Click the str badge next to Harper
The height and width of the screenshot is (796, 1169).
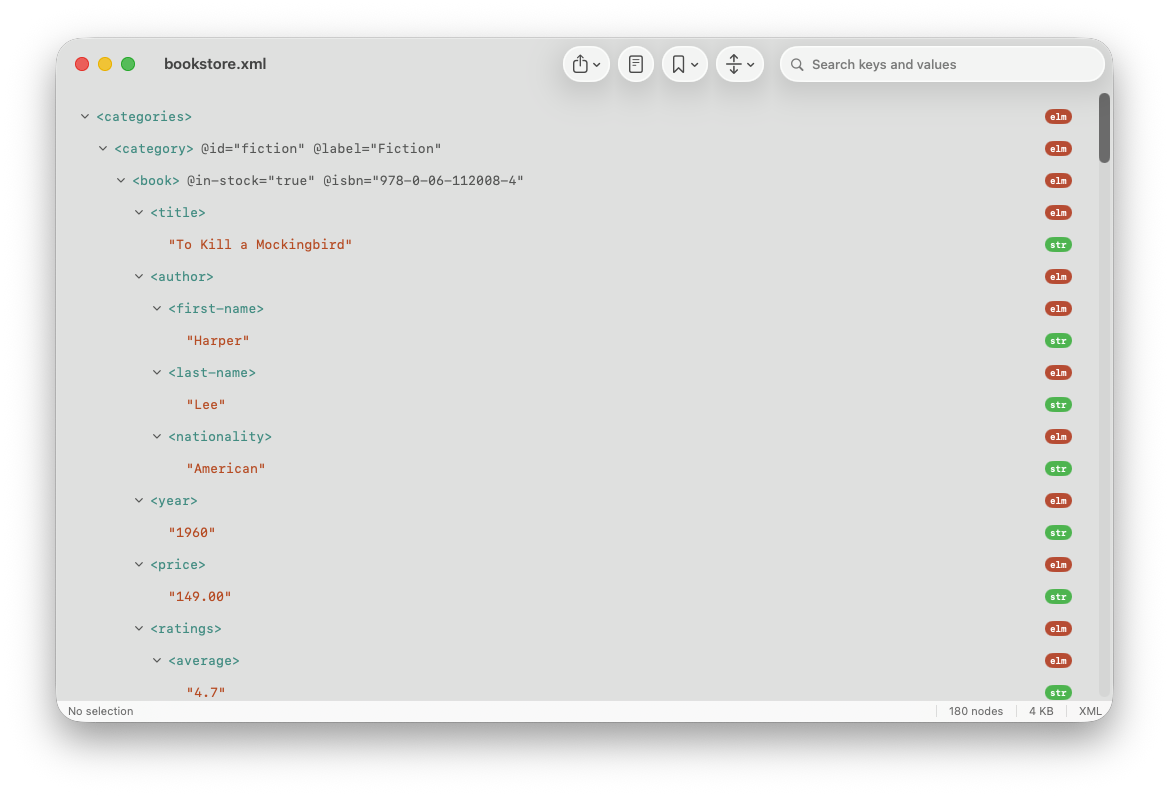point(1058,340)
